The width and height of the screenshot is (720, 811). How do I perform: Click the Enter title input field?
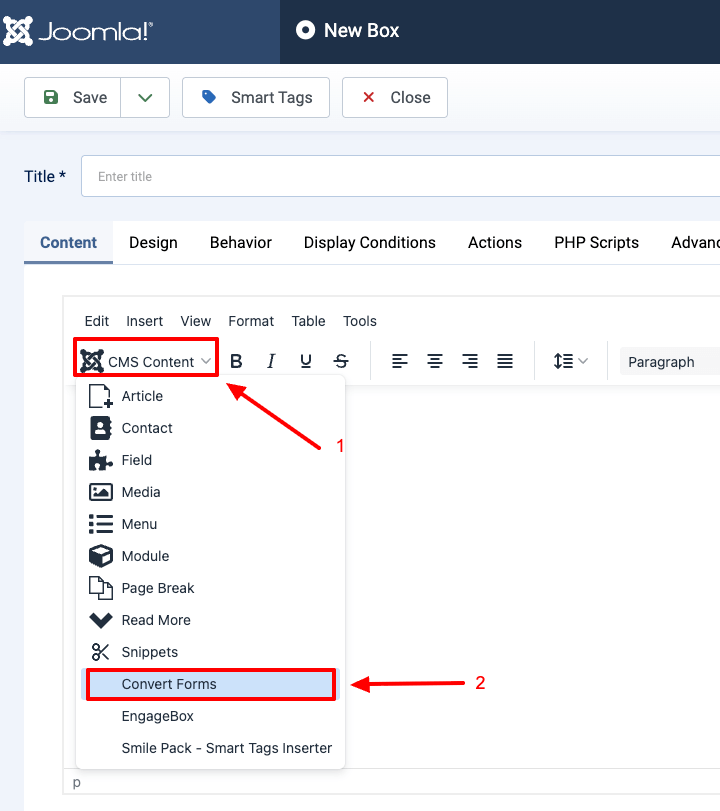click(400, 176)
